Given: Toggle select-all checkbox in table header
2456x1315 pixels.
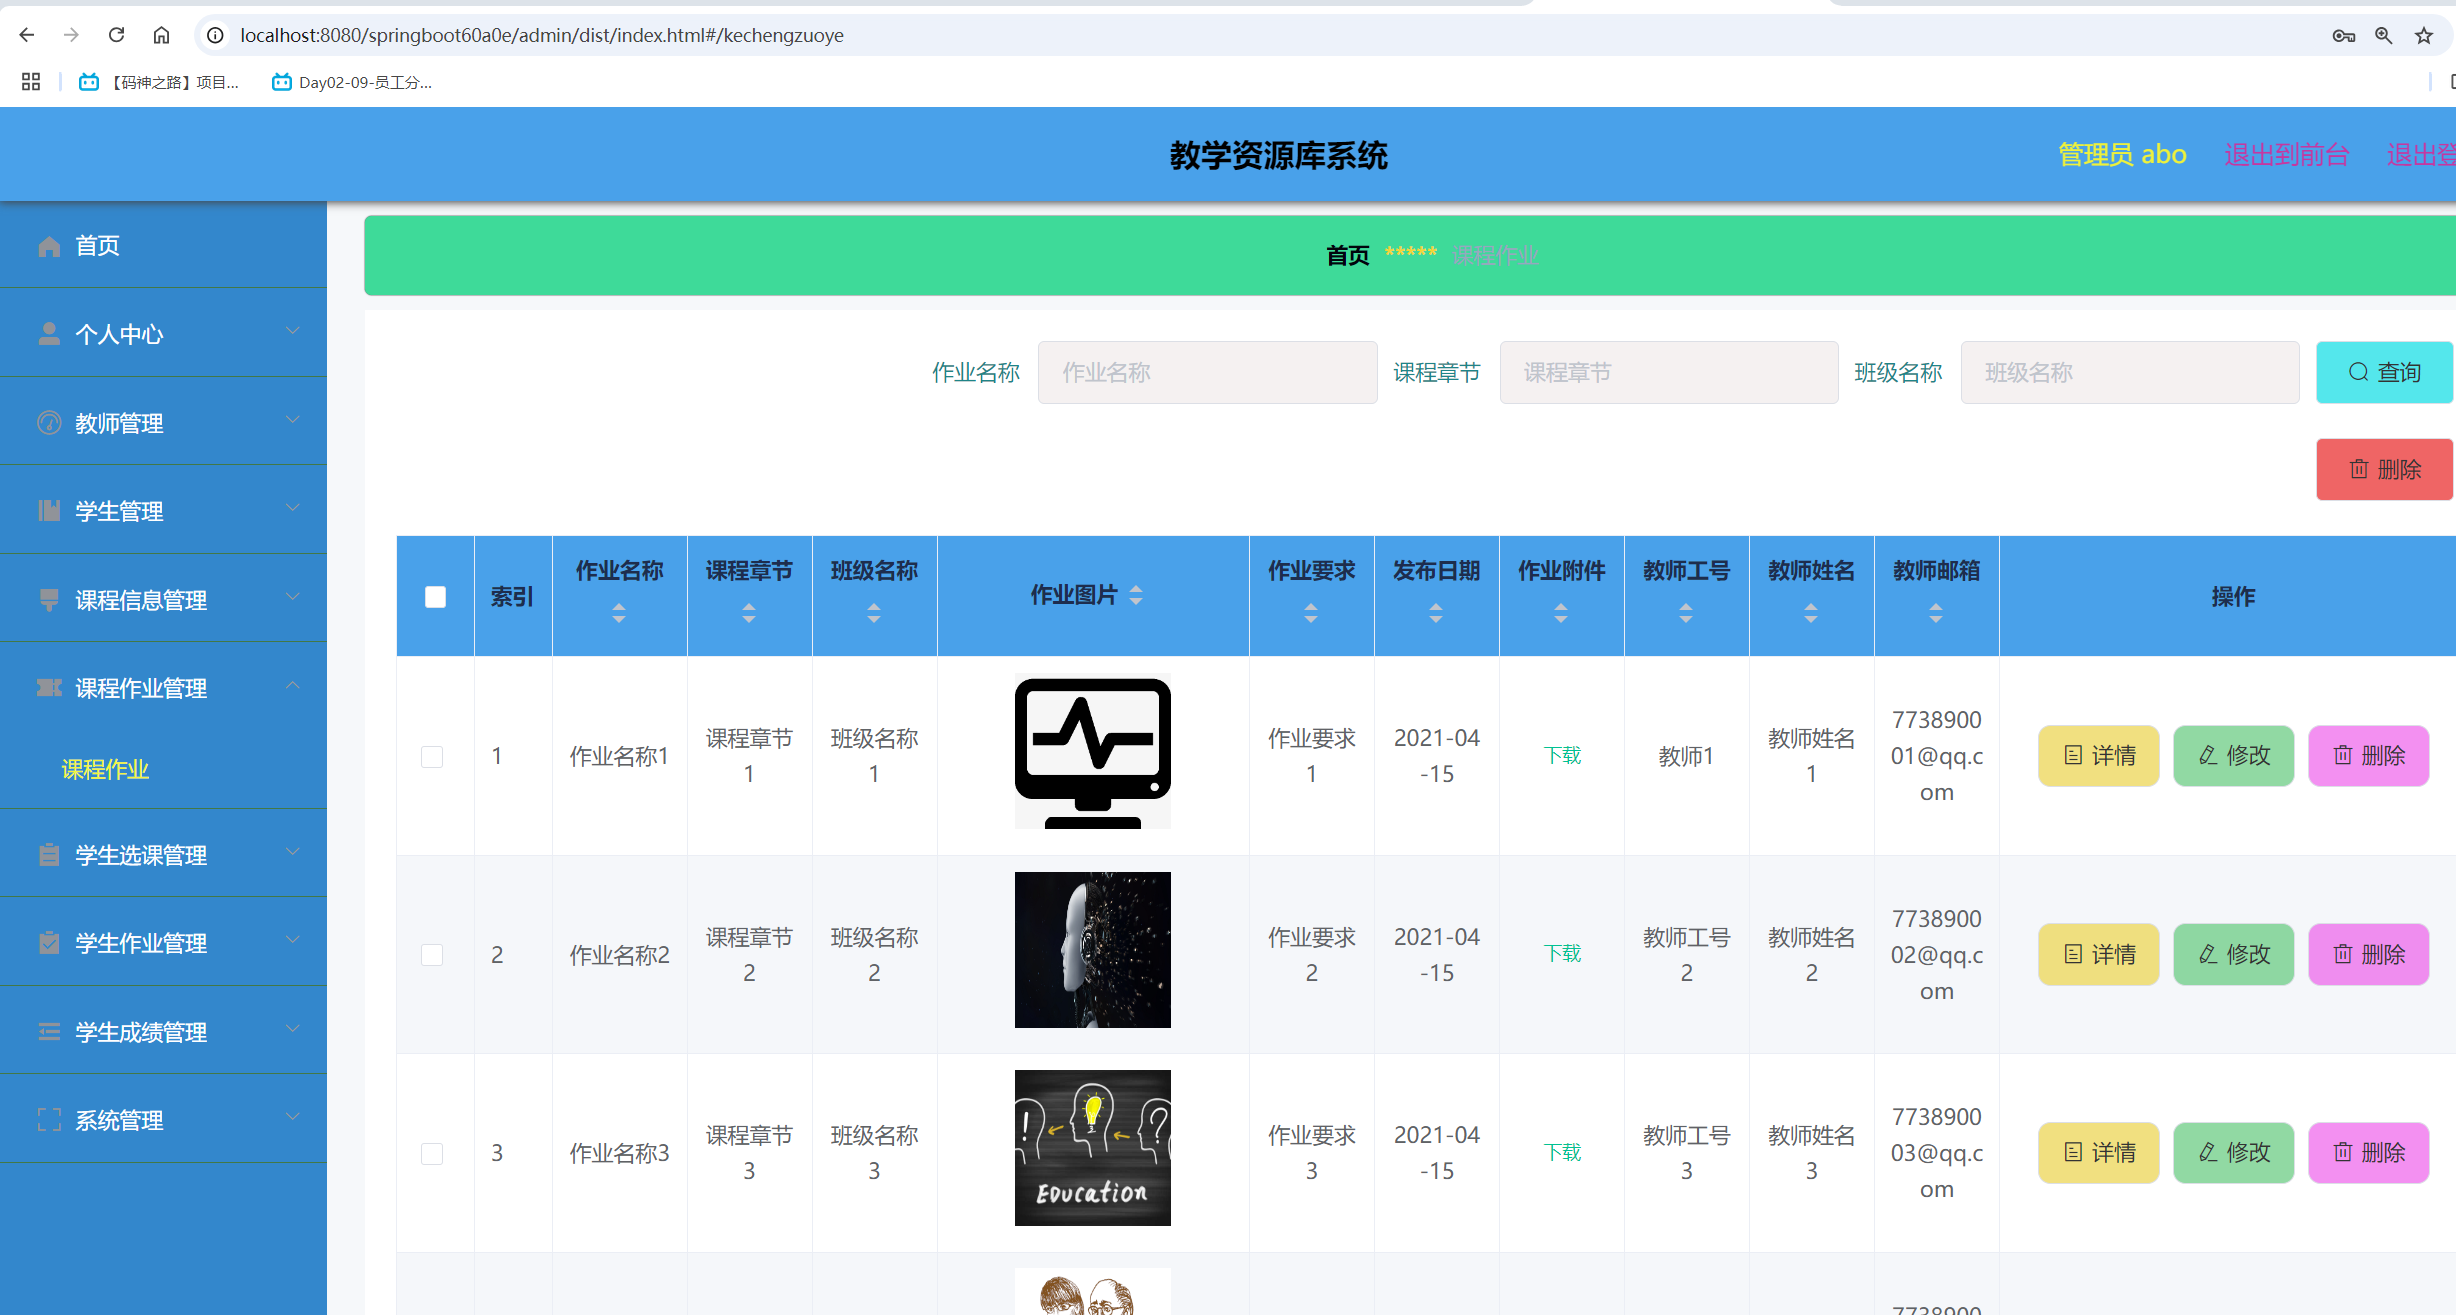Looking at the screenshot, I should 435,597.
